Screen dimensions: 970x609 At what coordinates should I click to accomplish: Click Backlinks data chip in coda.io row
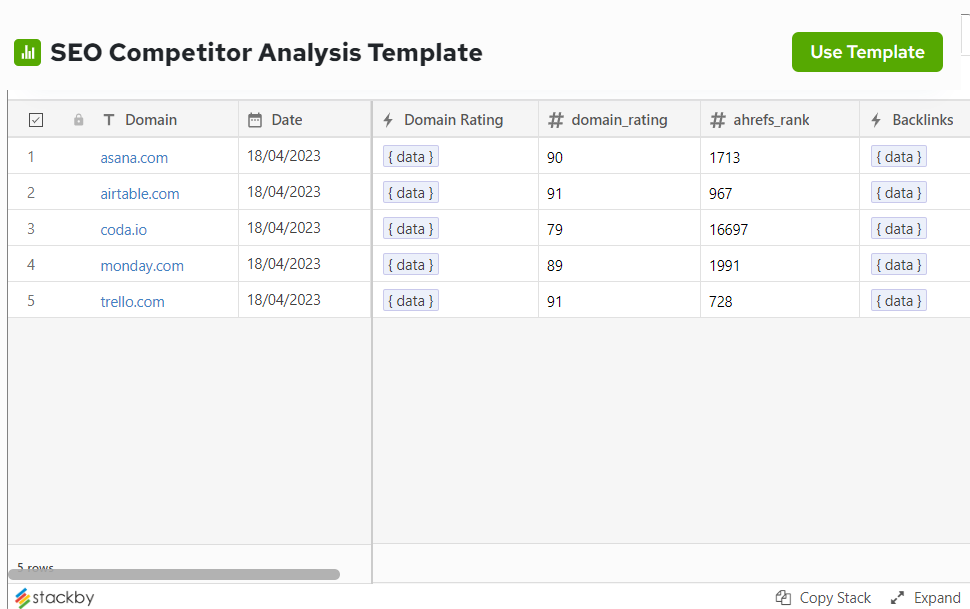tap(899, 228)
